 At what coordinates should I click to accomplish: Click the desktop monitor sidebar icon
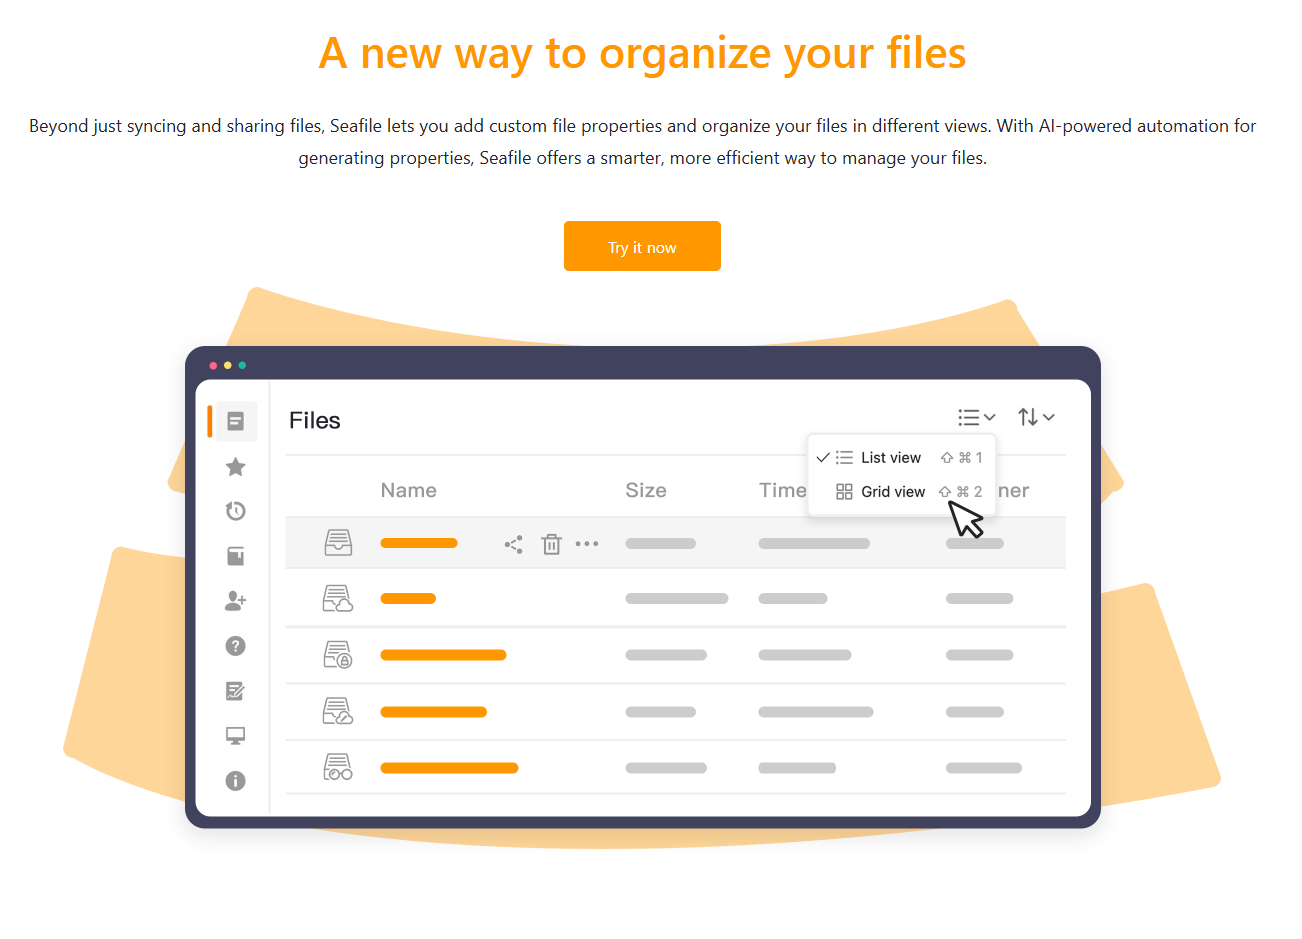click(x=236, y=736)
